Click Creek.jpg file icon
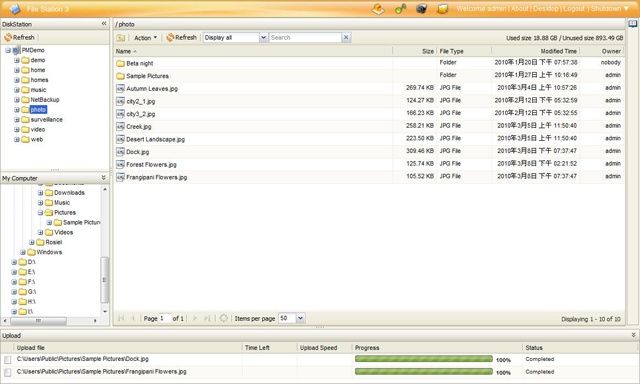This screenshot has height=384, width=640. (x=120, y=127)
